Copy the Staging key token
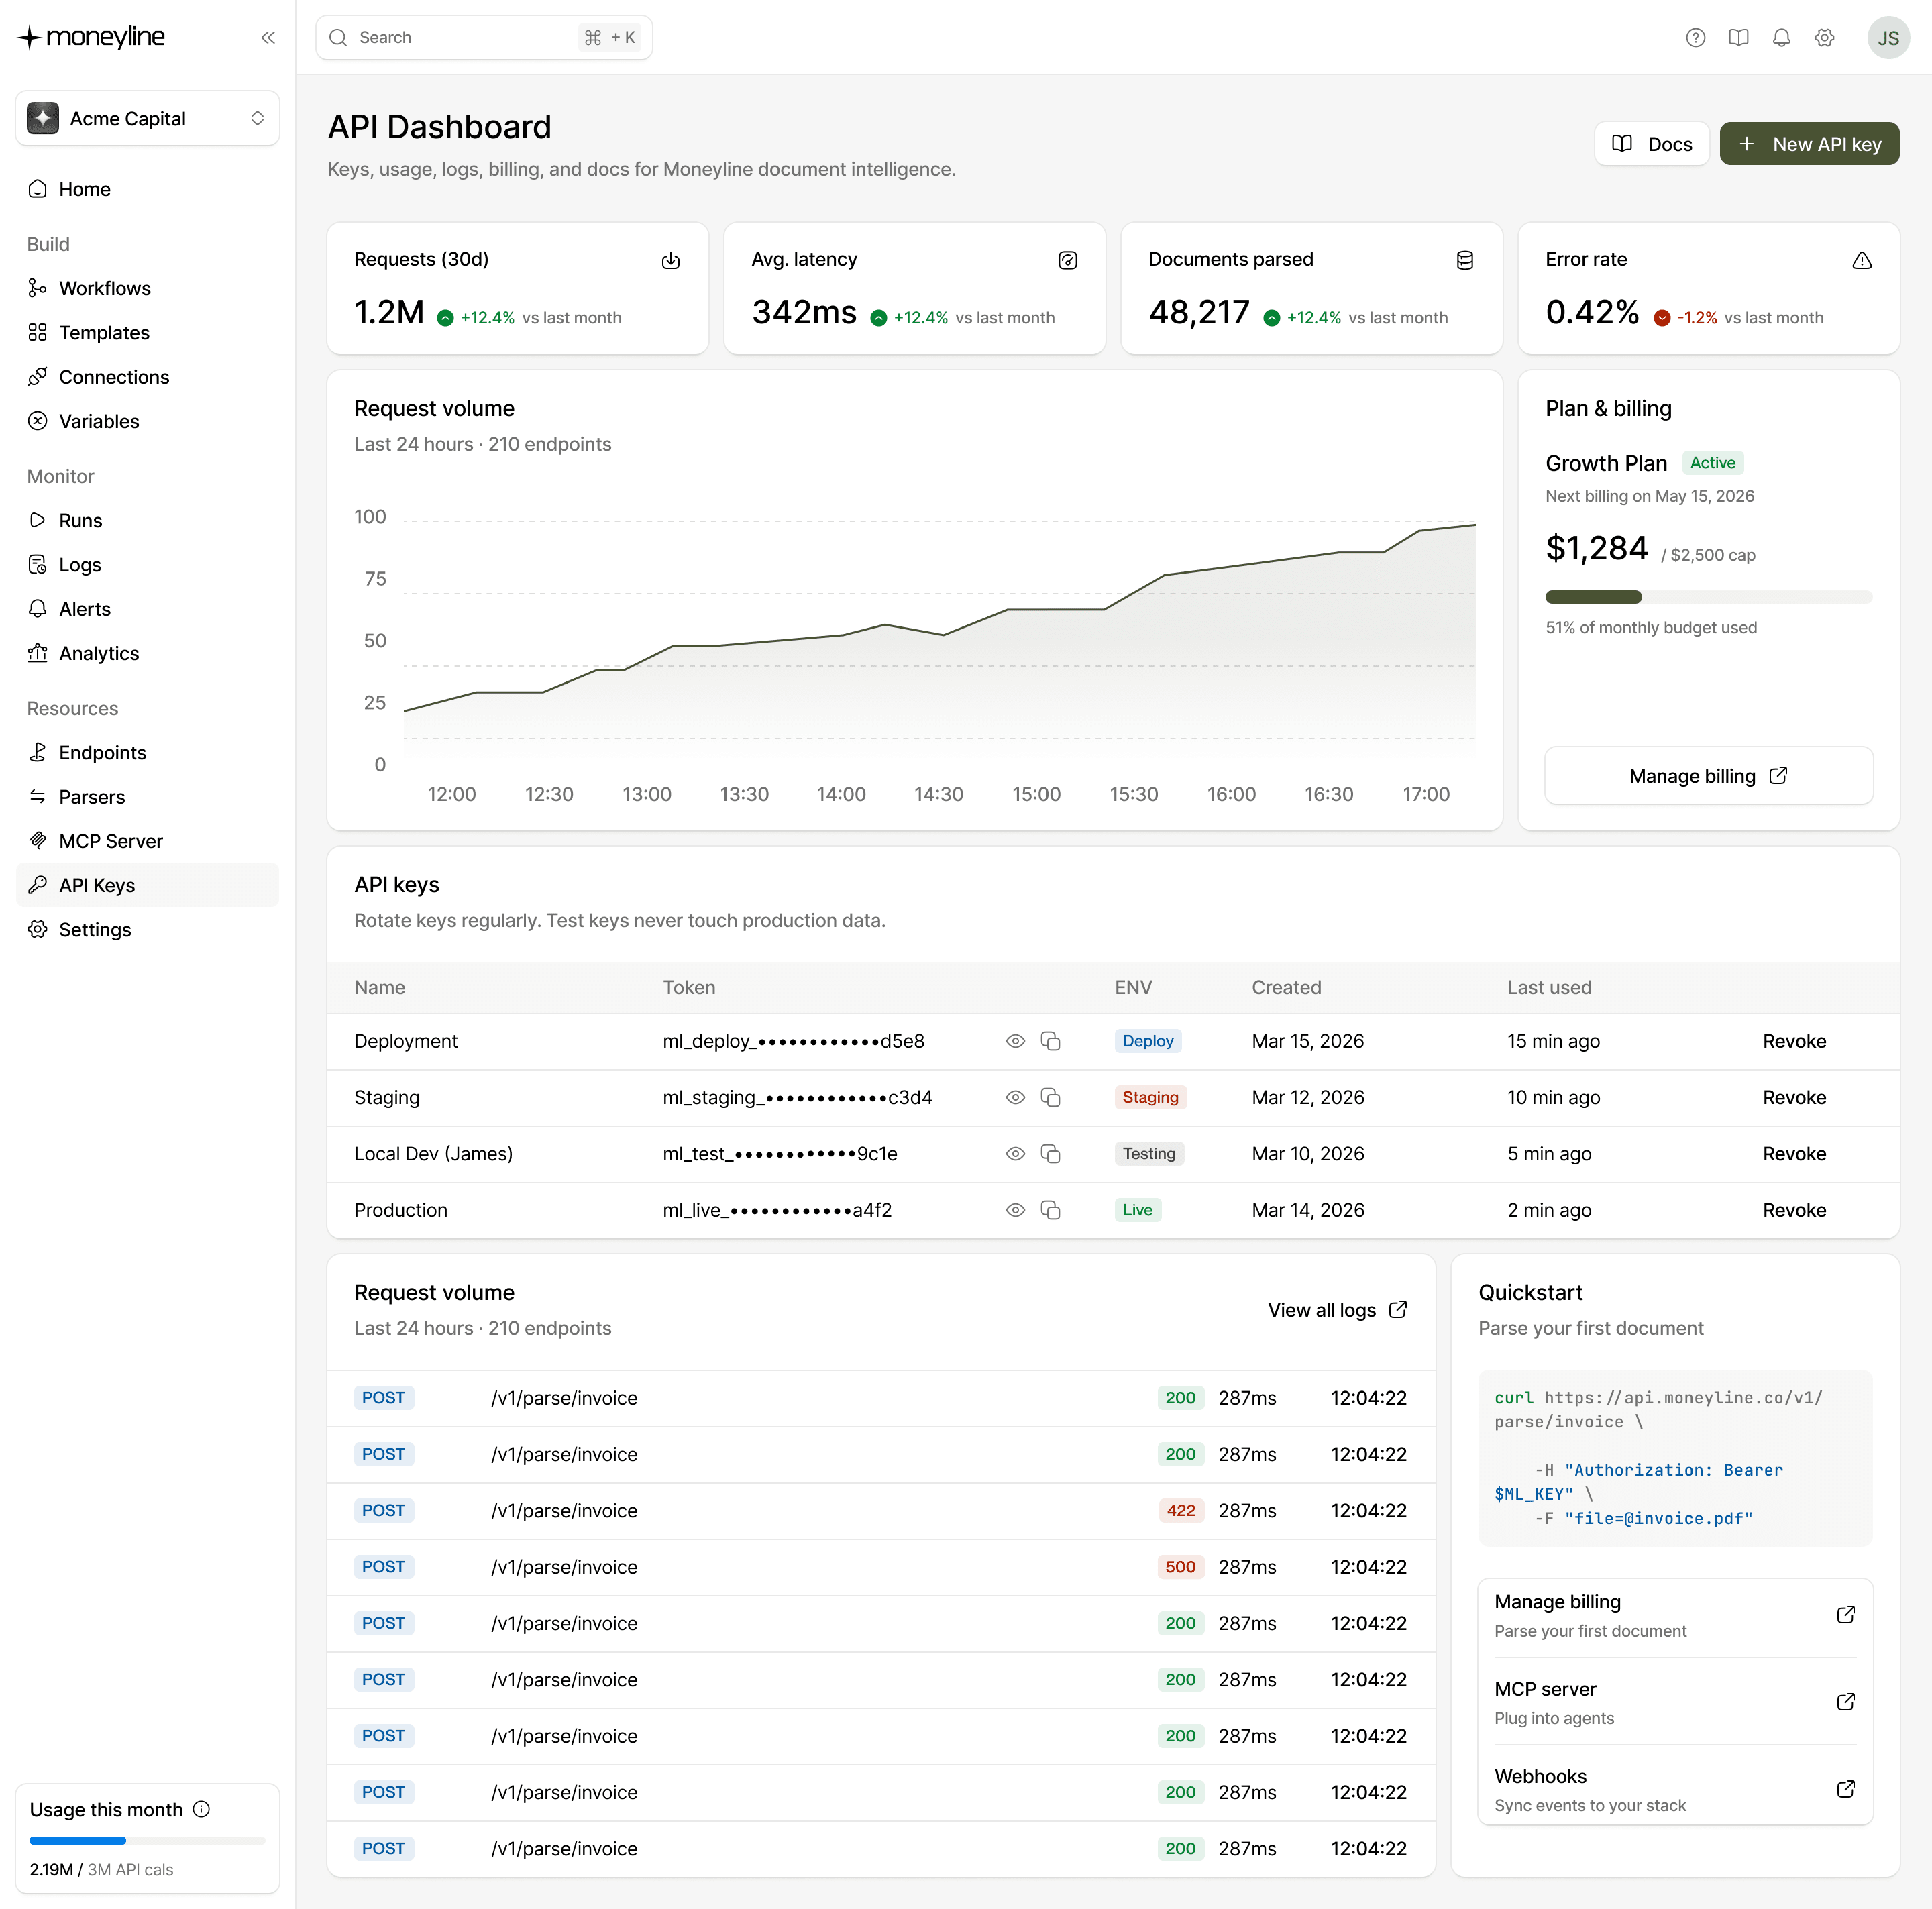Image resolution: width=1932 pixels, height=1909 pixels. (x=1050, y=1097)
